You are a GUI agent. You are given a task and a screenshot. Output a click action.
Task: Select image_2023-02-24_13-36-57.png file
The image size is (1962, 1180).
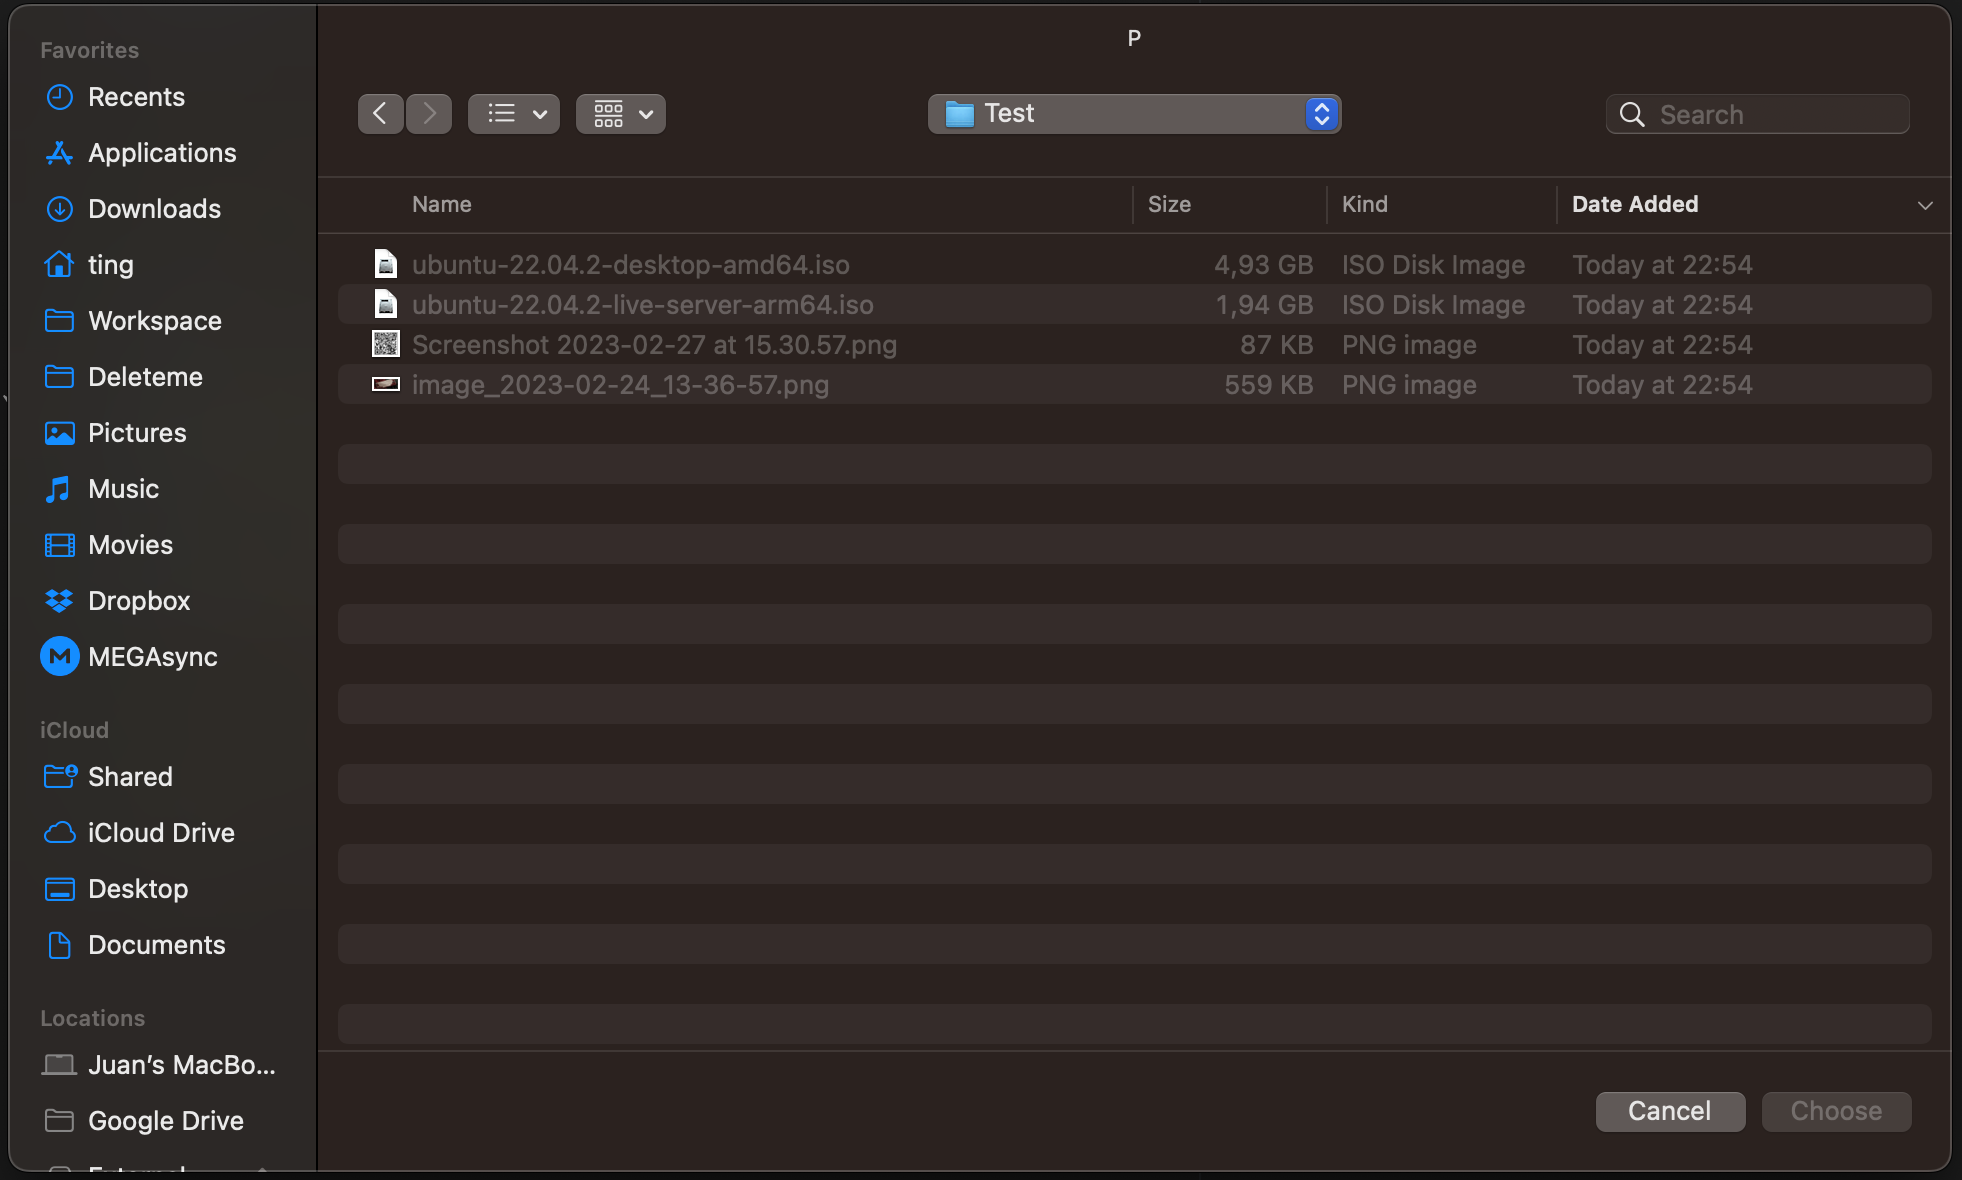point(1134,384)
